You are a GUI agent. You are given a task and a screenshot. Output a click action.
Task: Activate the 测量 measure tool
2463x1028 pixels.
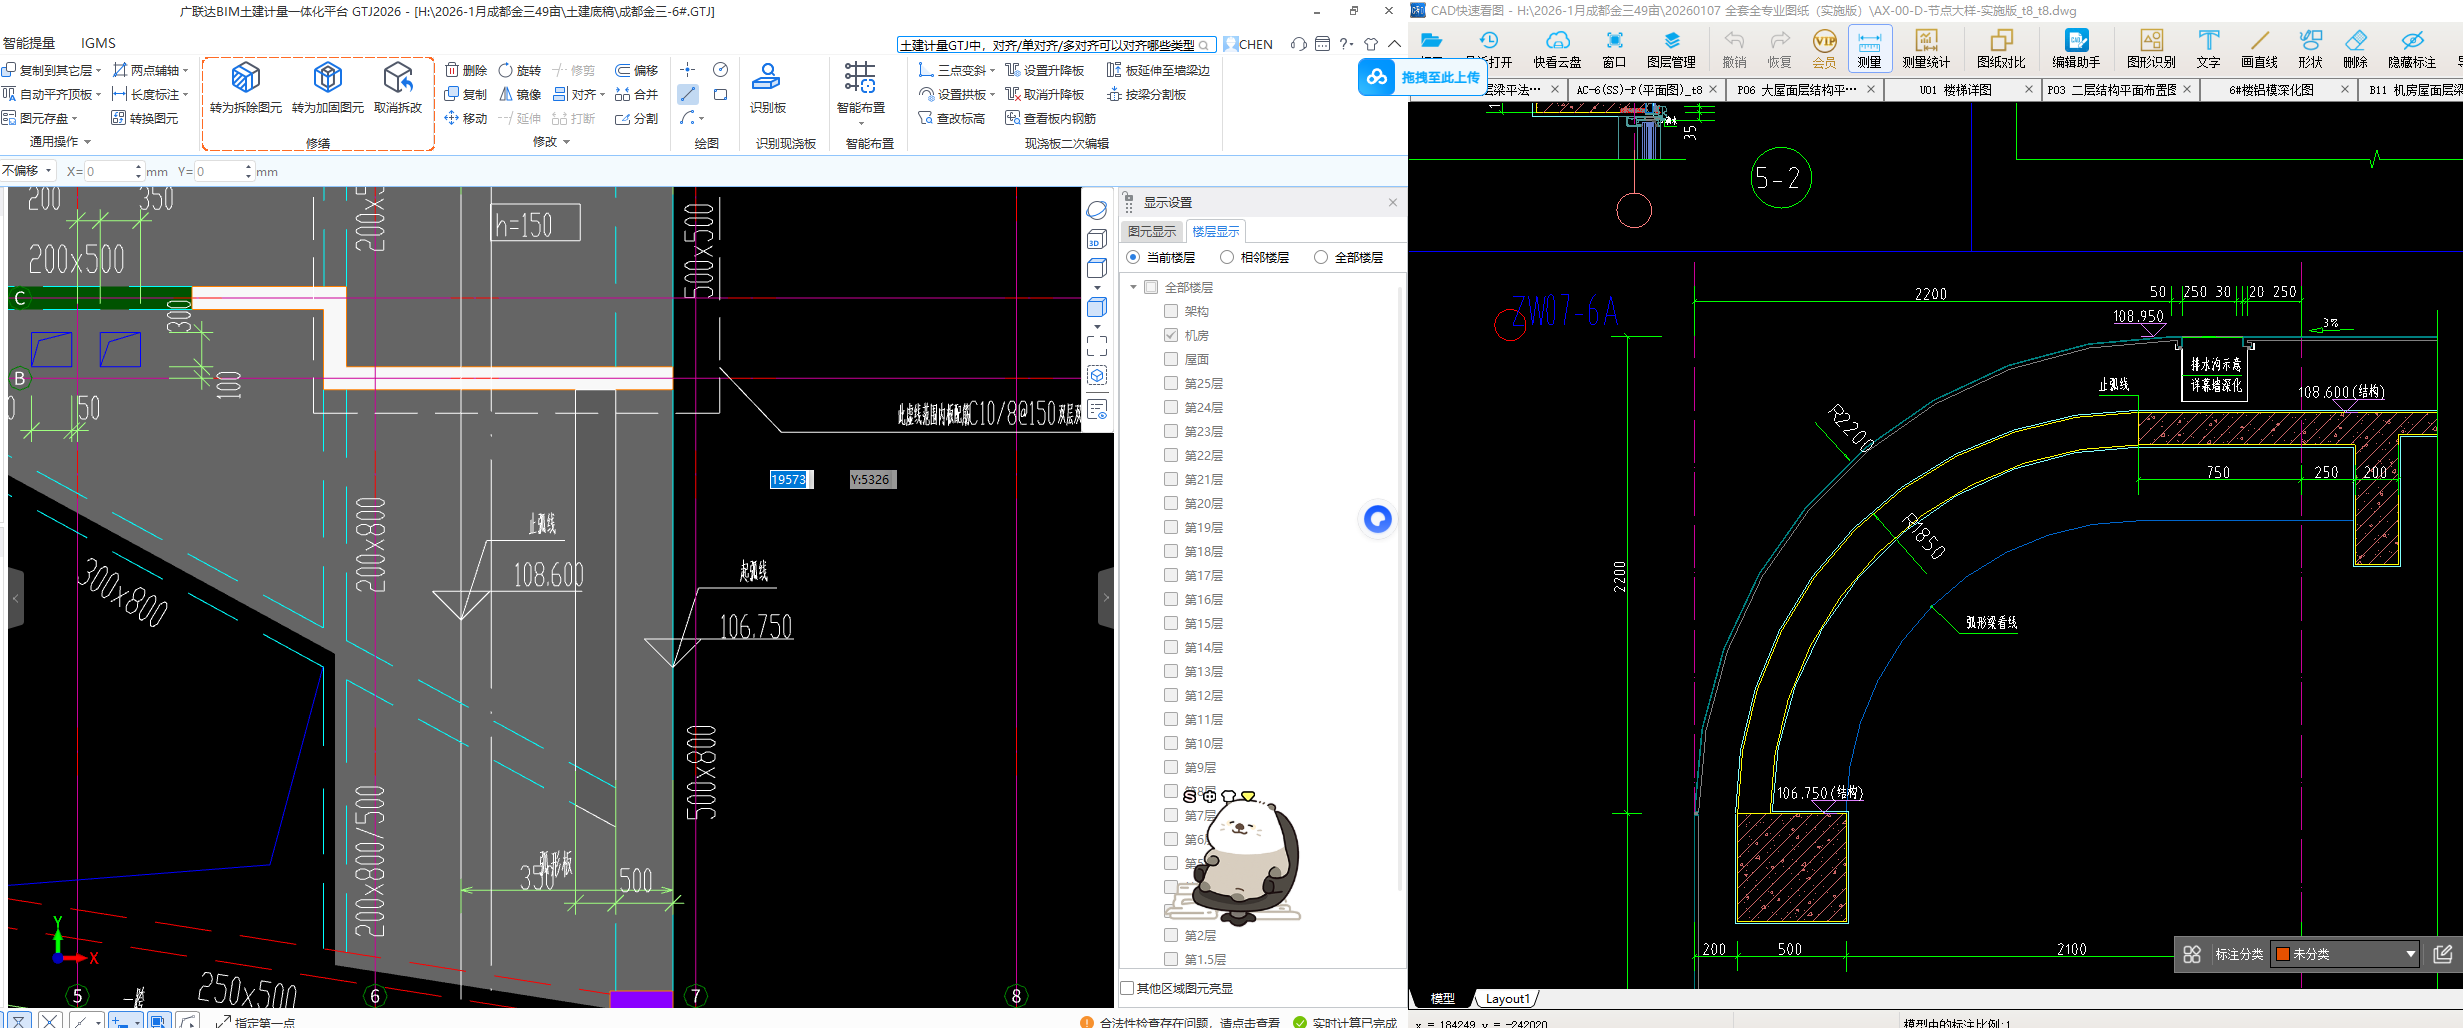1869,42
